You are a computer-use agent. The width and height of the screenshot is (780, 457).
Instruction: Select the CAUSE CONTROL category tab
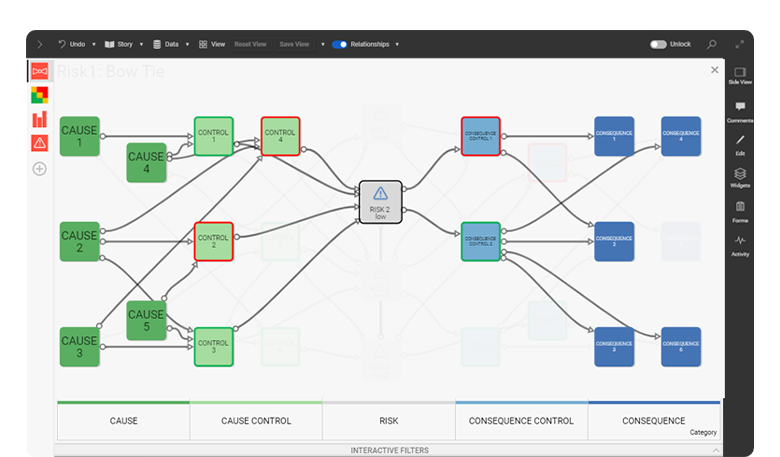coord(256,421)
